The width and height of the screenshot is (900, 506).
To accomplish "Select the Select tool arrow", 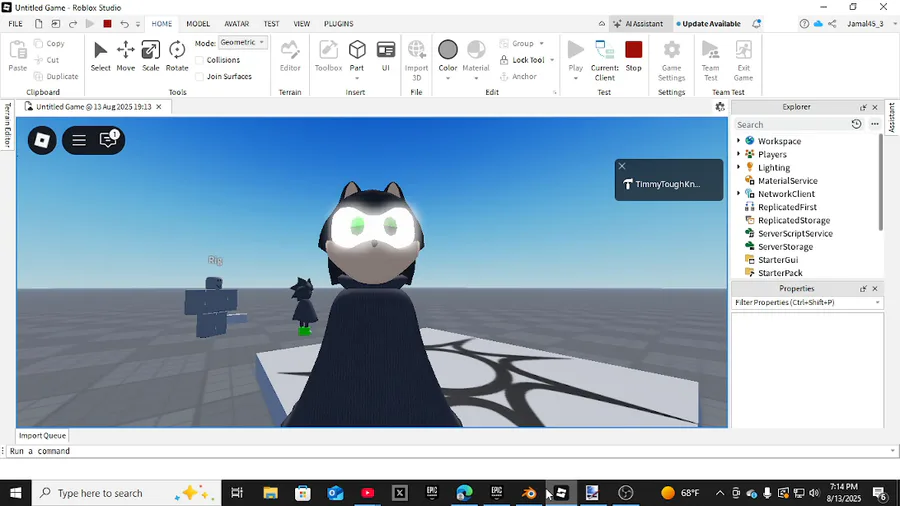I will 100,56.
